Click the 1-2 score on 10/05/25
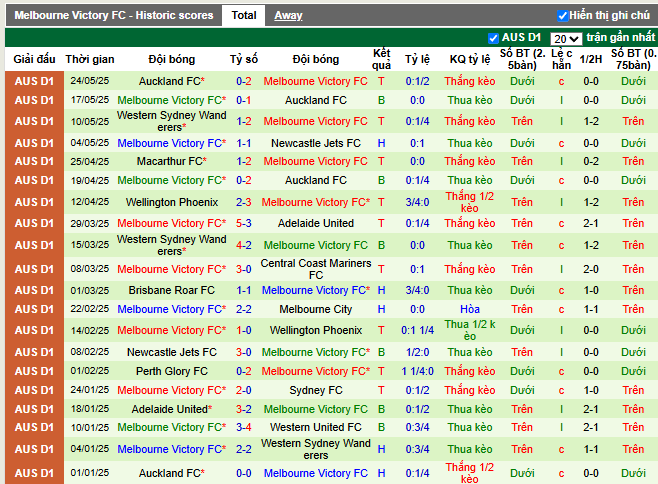The height and width of the screenshot is (484, 658). coord(243,121)
